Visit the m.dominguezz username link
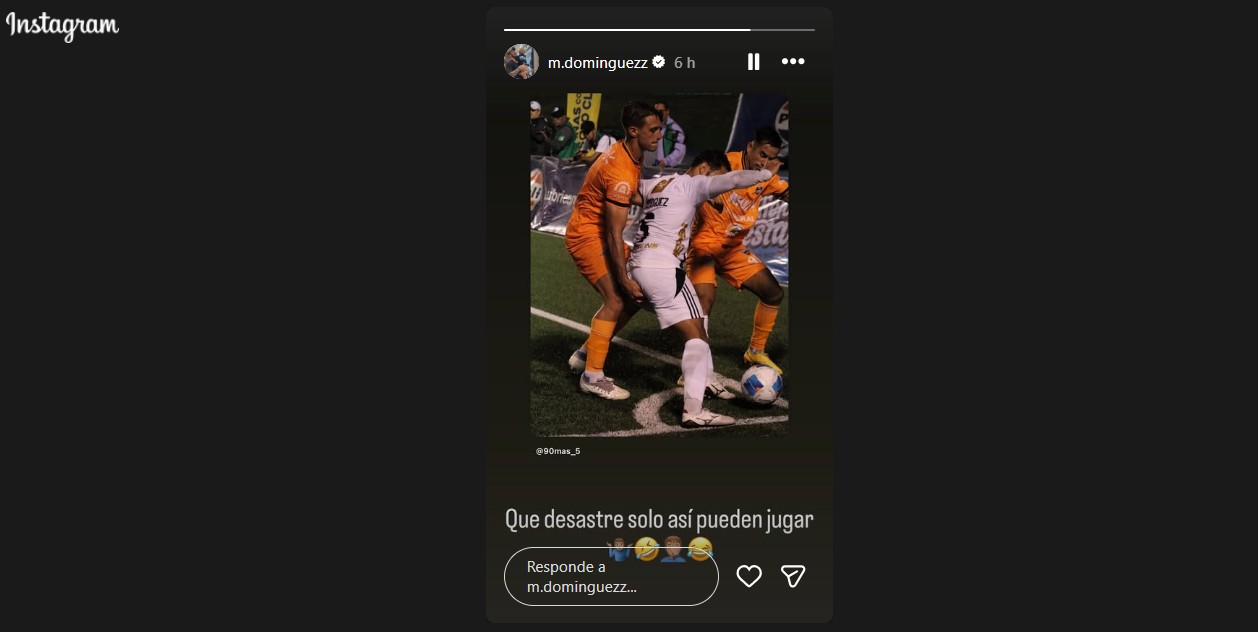1258x632 pixels. [x=598, y=62]
